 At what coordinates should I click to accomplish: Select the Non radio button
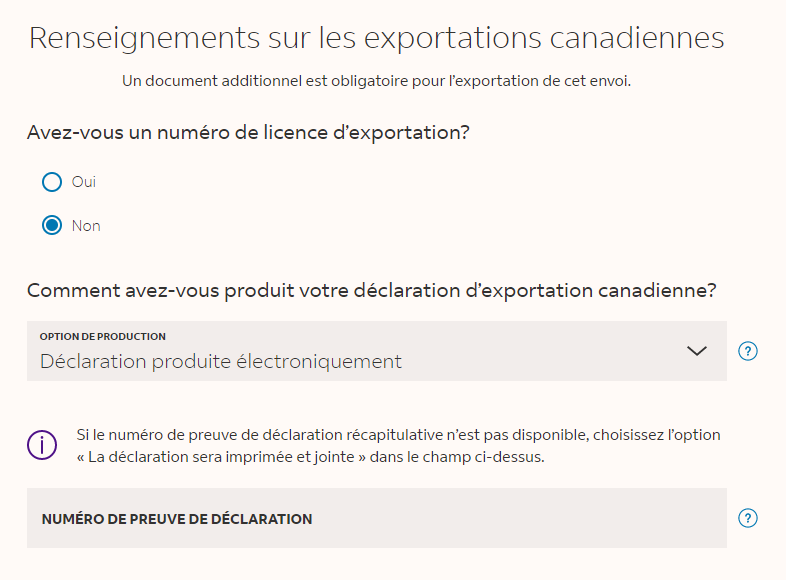point(52,225)
